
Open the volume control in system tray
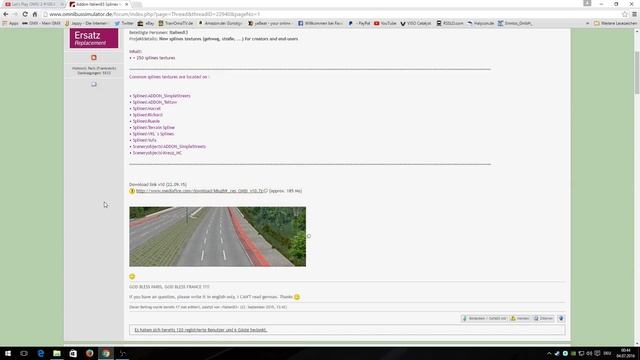point(589,353)
